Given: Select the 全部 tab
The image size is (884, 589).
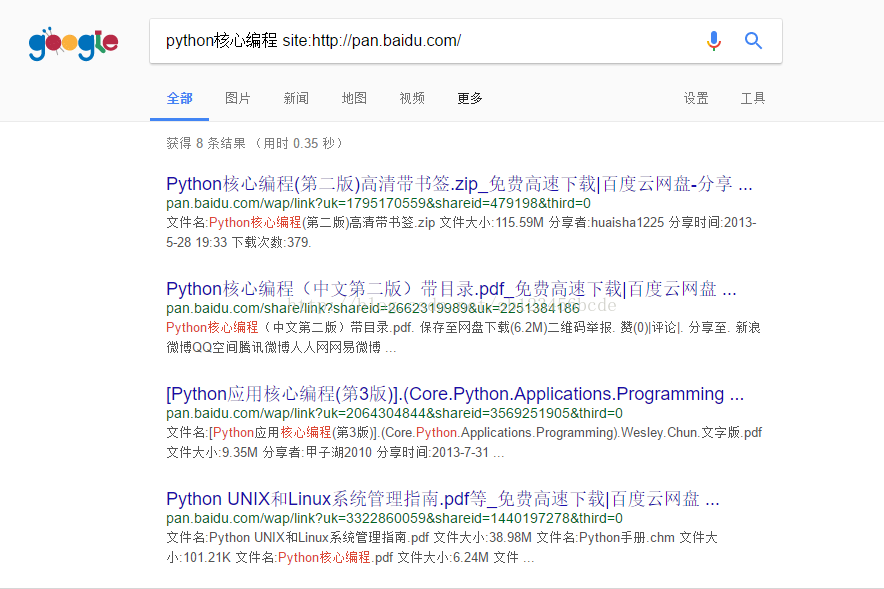Looking at the screenshot, I should 179,98.
